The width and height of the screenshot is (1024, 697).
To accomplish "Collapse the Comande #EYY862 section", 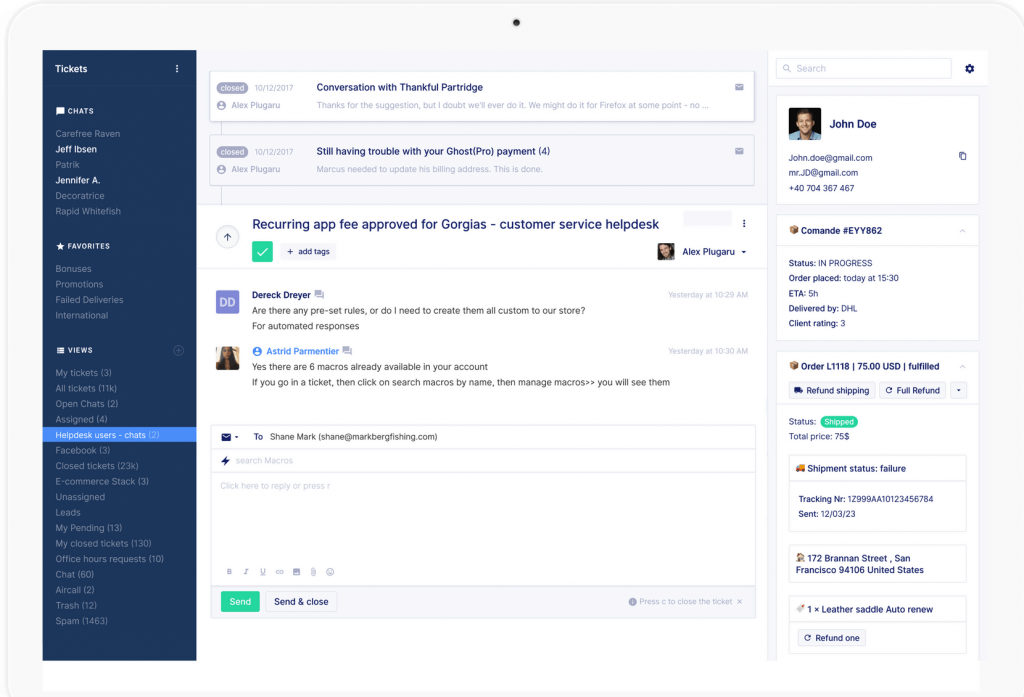I will (x=962, y=231).
